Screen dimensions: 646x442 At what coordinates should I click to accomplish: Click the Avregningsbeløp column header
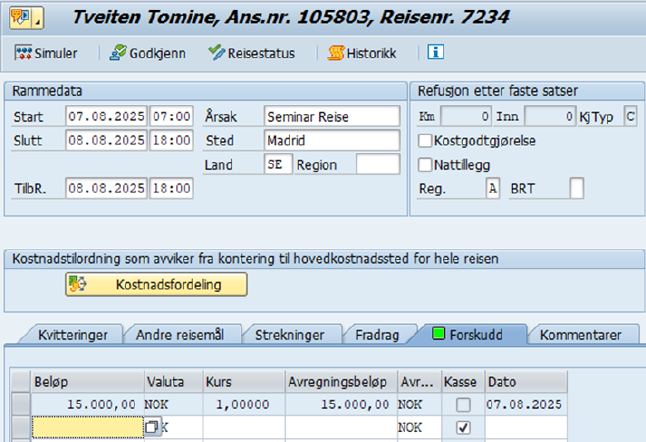[341, 381]
